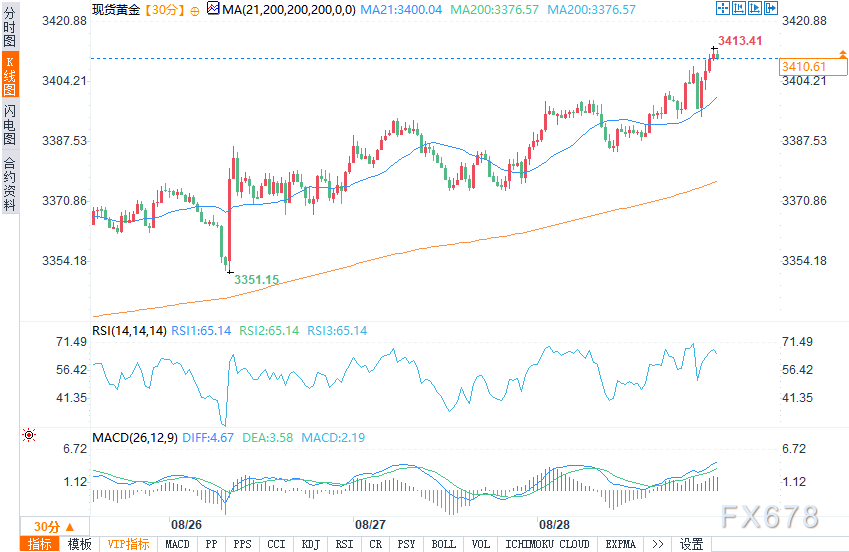This screenshot has width=849, height=552.
Task: Click the MA indicator picture icon
Action: click(x=213, y=9)
